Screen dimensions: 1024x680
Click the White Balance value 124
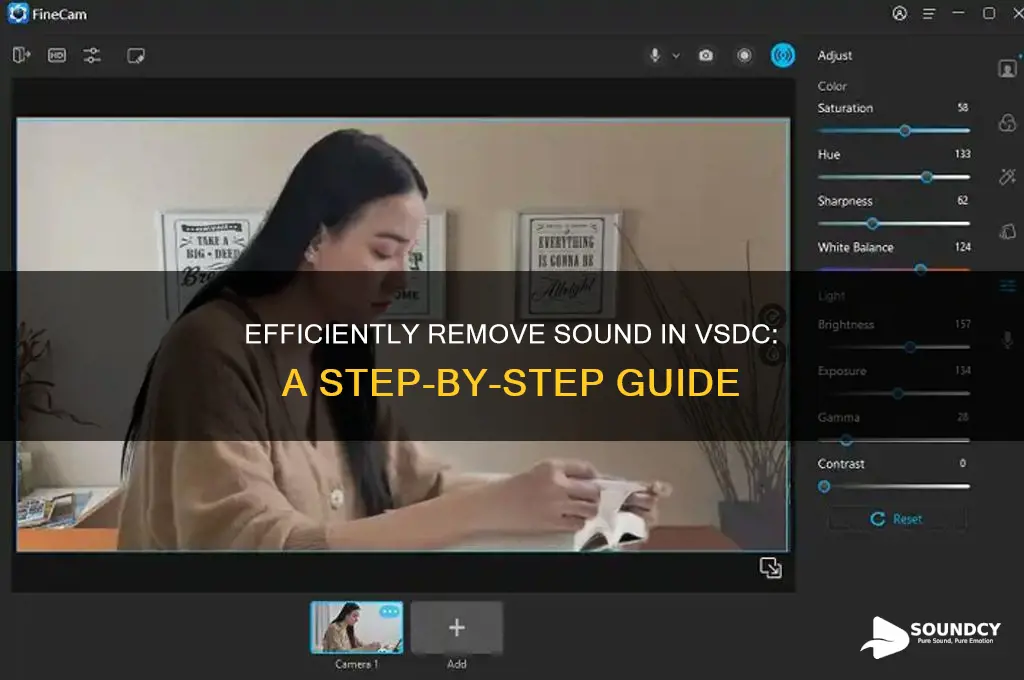963,246
